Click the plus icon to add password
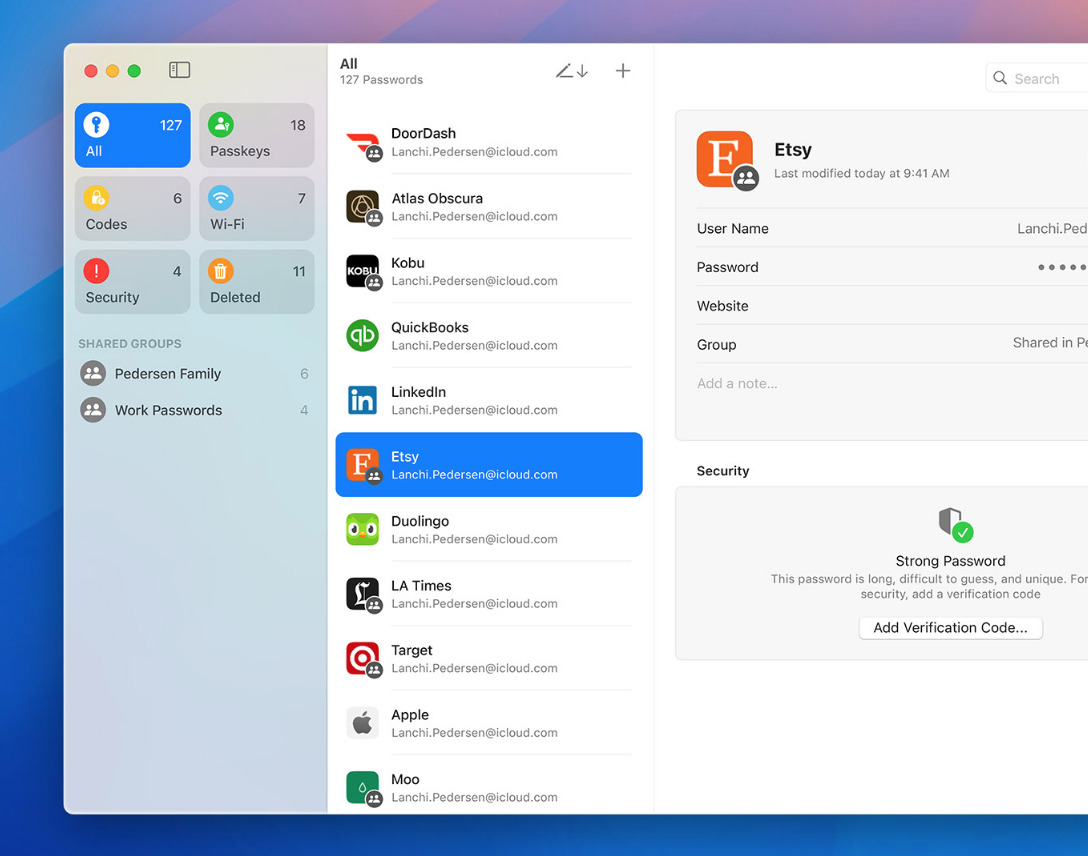The height and width of the screenshot is (856, 1088). [x=623, y=71]
